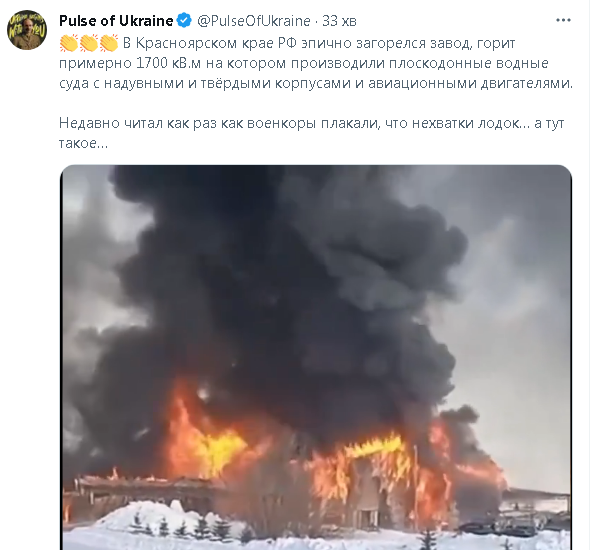Click the first clapping hands emoji
Screen dimensions: 599x550
(69, 43)
